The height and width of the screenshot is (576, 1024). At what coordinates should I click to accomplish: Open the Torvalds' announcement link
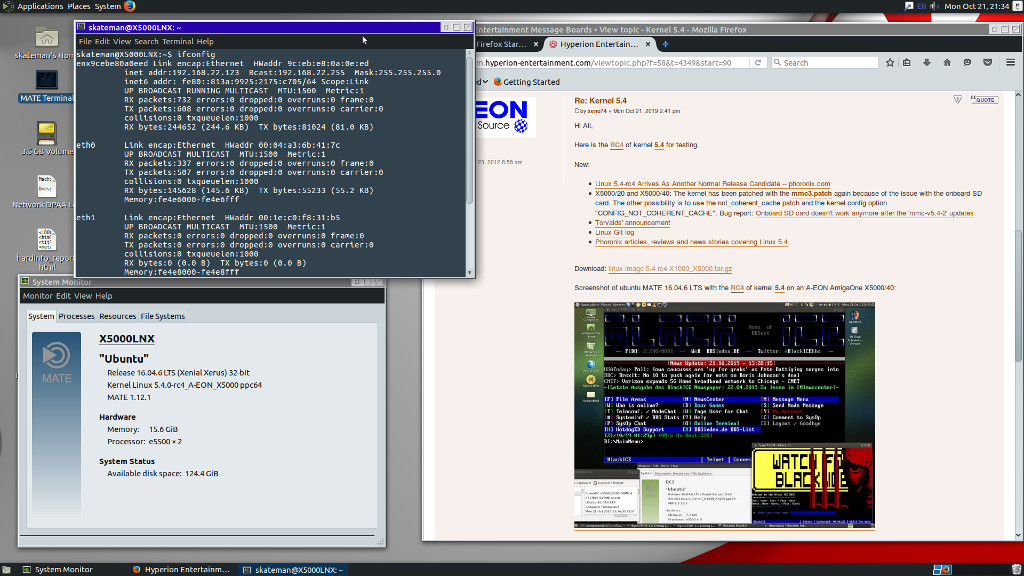tap(632, 223)
